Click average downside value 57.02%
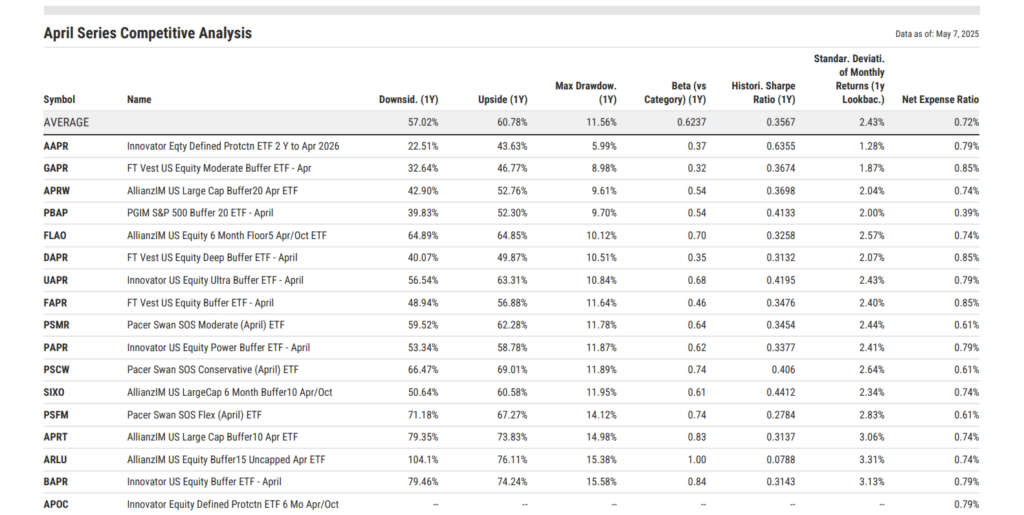This screenshot has height=515, width=1024. (x=423, y=123)
